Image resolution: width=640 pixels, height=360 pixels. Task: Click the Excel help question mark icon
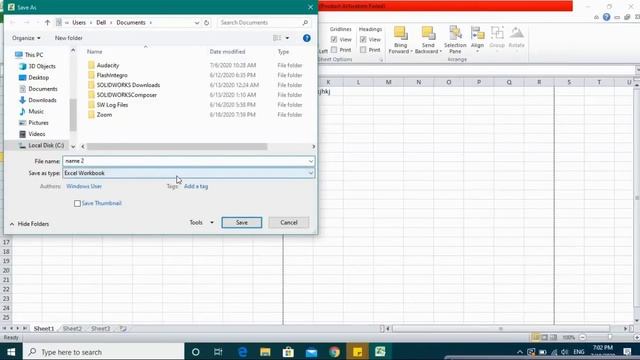pos(606,17)
